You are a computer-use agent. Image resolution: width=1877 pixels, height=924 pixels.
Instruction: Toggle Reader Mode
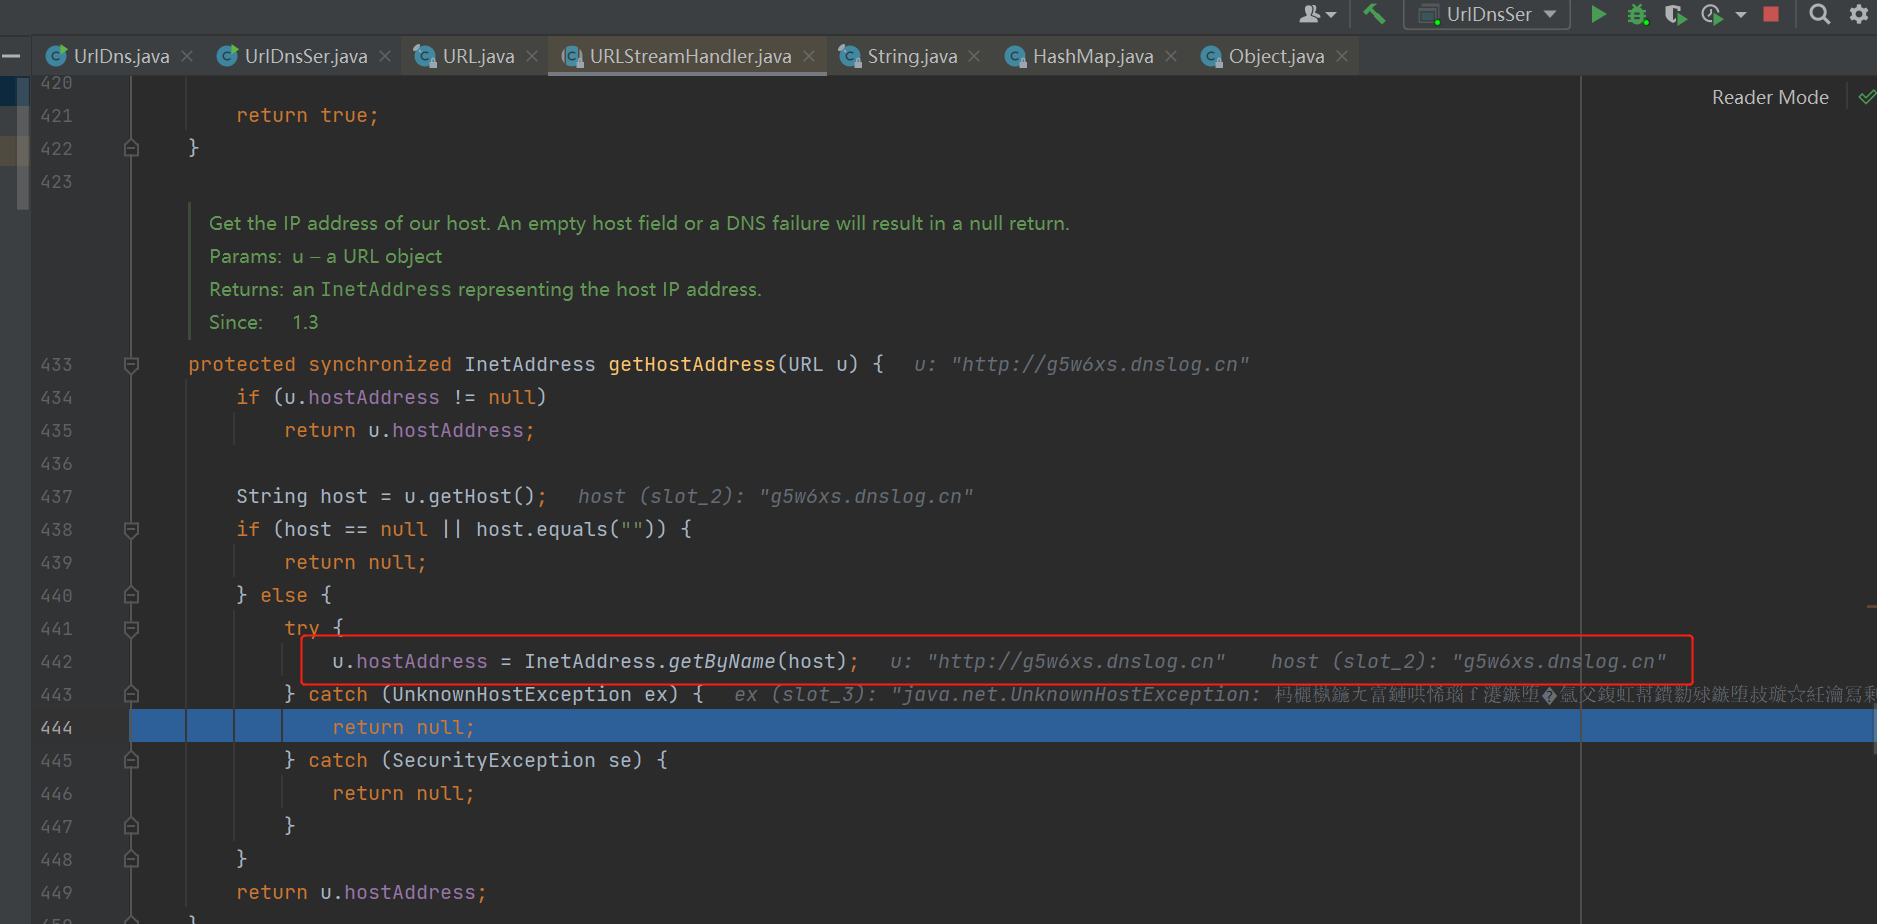pos(1770,97)
